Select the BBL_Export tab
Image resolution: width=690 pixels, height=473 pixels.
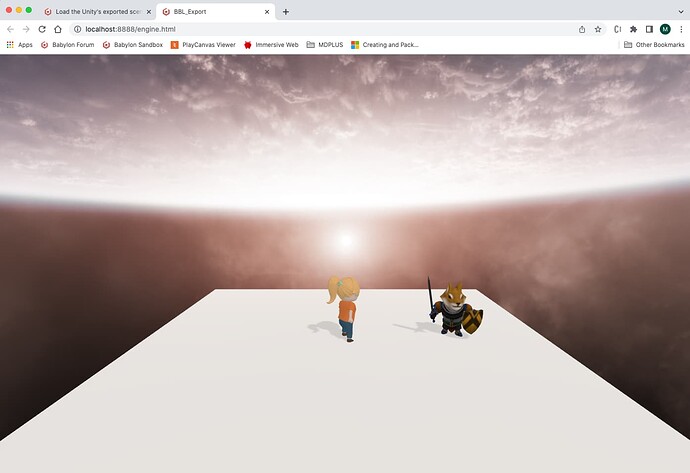coord(216,12)
